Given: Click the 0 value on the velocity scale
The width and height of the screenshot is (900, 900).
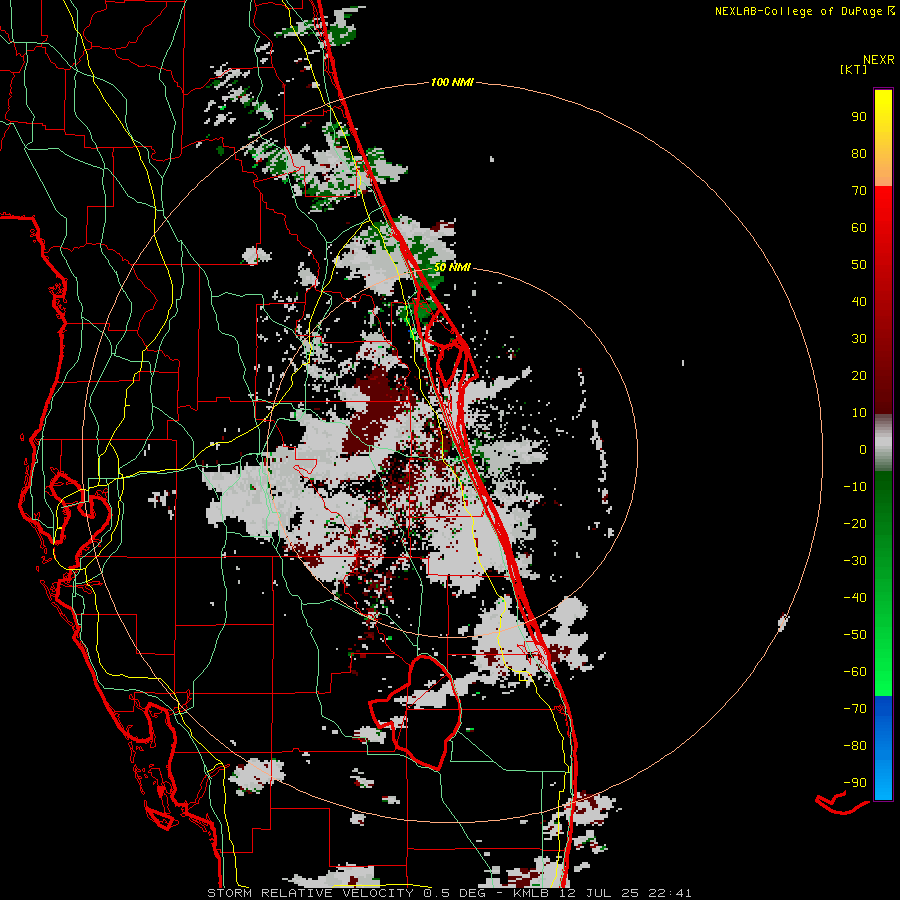Looking at the screenshot, I should [x=863, y=449].
